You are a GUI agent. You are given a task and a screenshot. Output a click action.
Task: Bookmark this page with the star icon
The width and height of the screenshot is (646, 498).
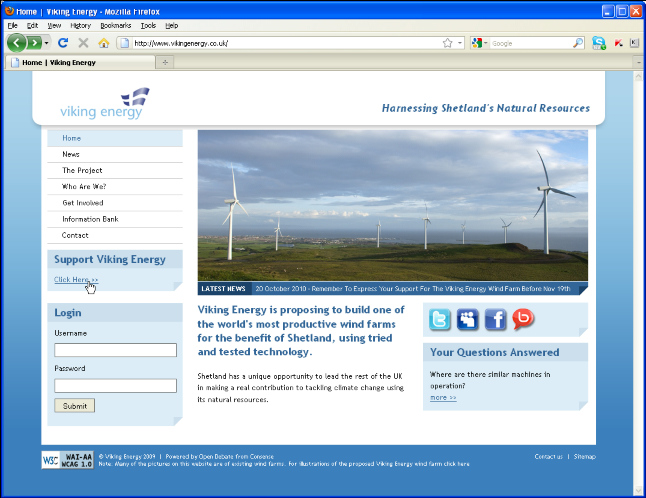[x=447, y=43]
